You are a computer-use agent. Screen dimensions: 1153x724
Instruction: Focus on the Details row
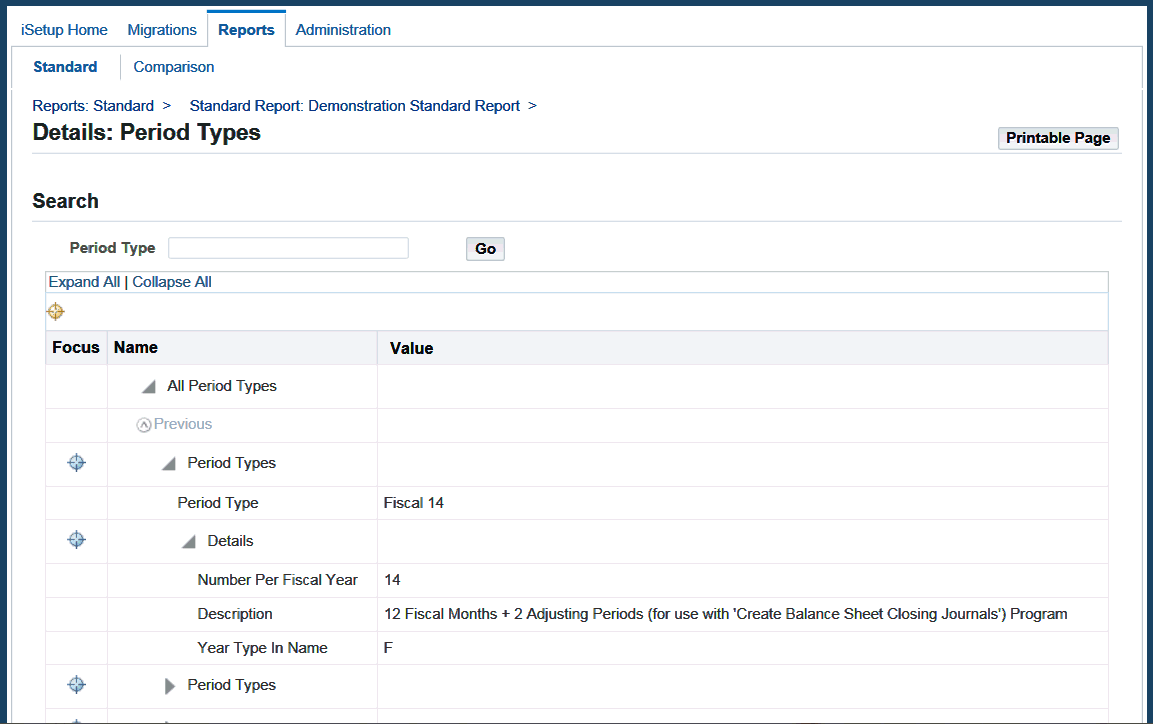[x=76, y=540]
